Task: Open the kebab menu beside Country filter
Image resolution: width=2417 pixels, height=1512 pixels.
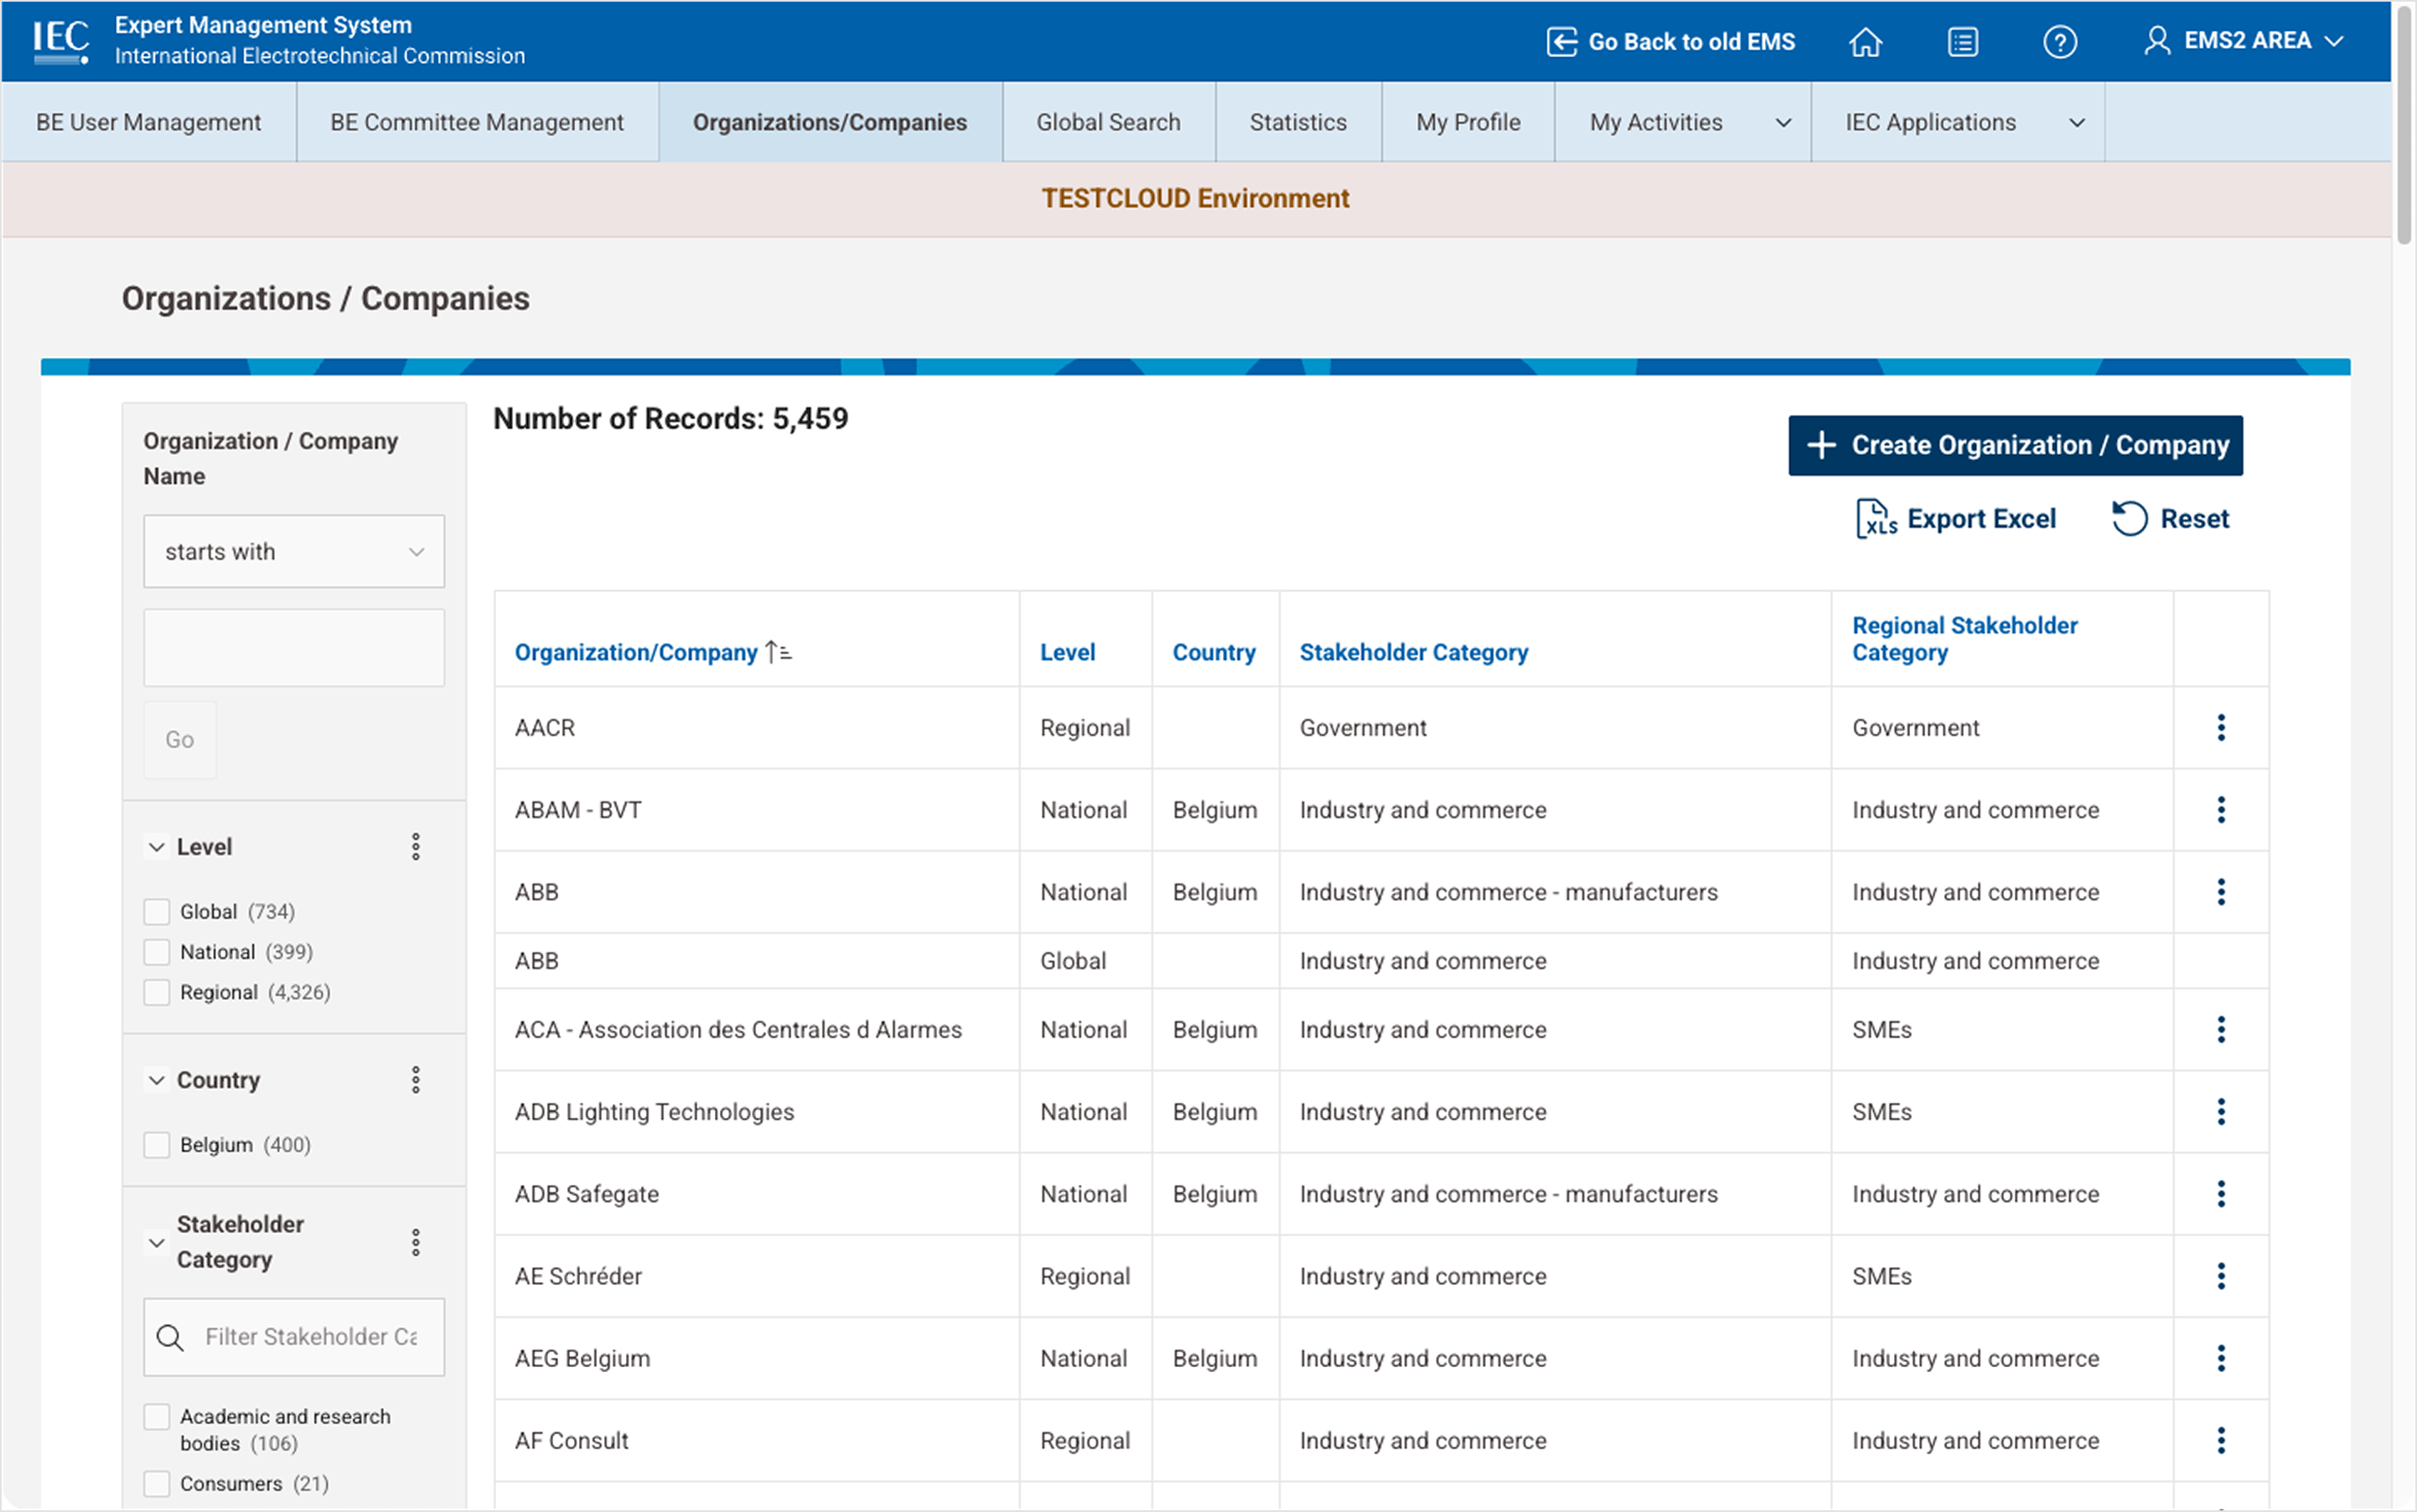Action: pos(417,1079)
